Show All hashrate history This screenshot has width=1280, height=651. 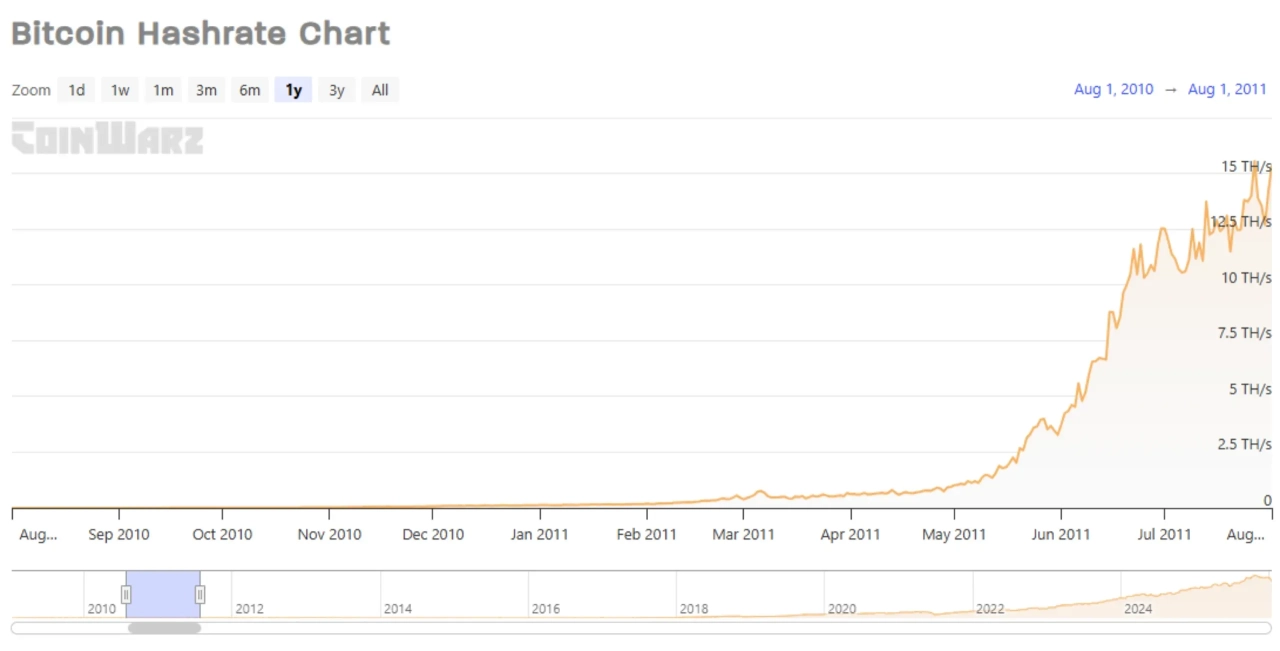380,90
